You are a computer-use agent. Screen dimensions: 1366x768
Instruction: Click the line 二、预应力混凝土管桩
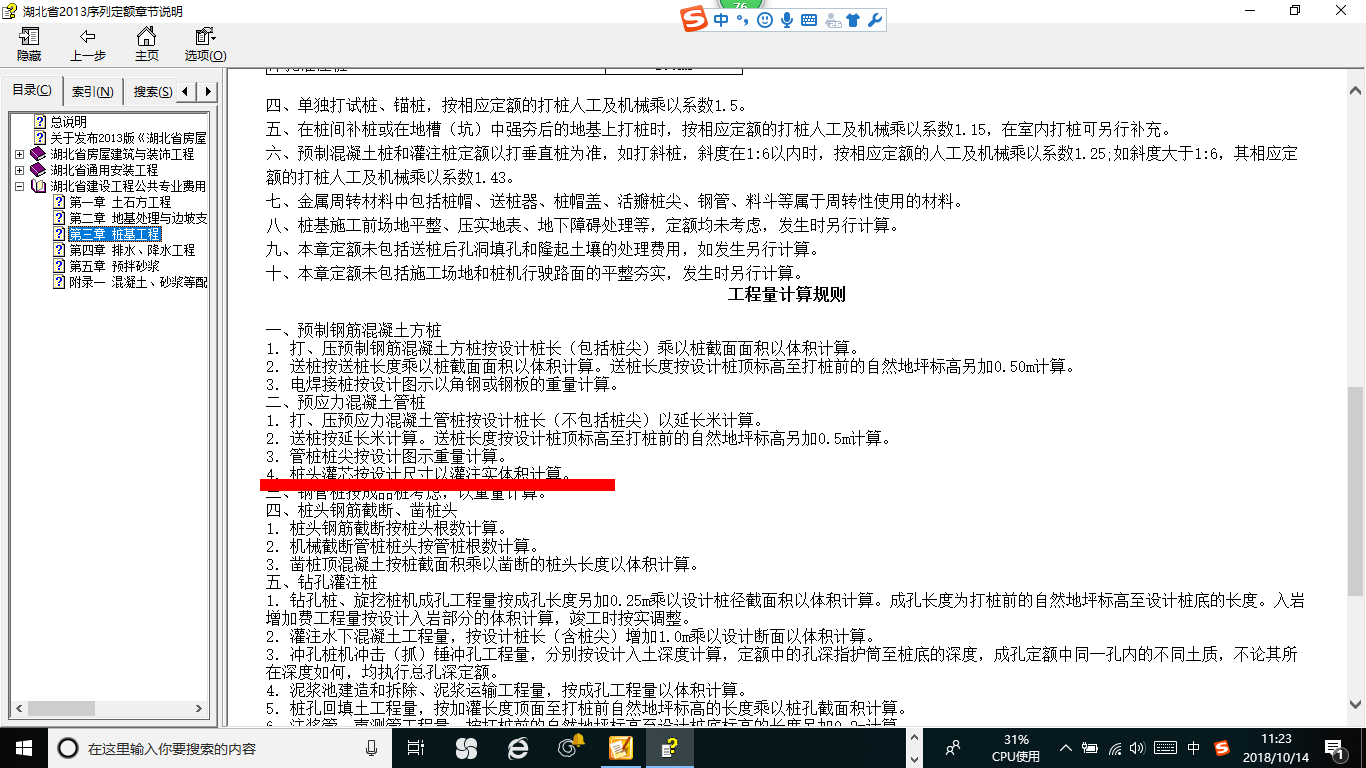(x=346, y=402)
